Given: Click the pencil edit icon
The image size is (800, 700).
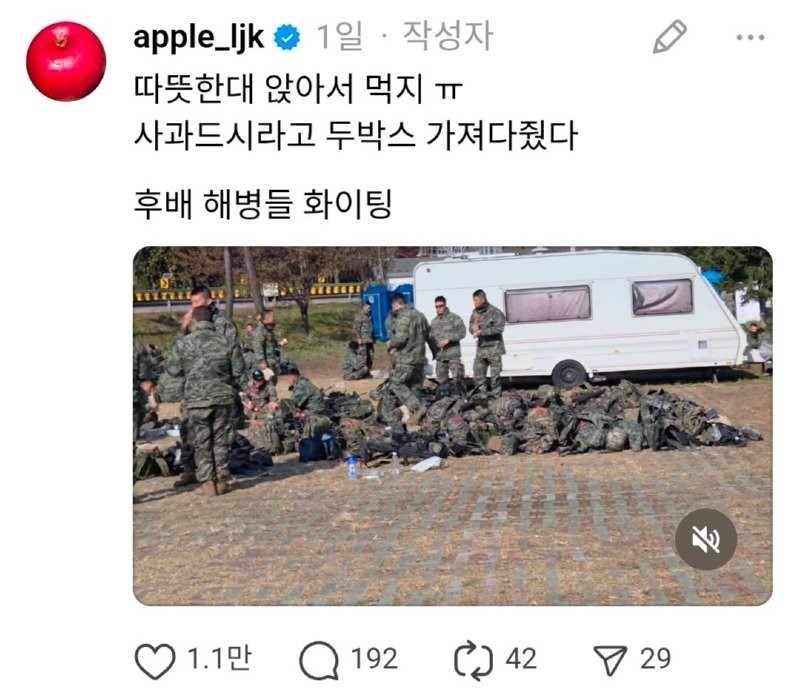Looking at the screenshot, I should (669, 37).
